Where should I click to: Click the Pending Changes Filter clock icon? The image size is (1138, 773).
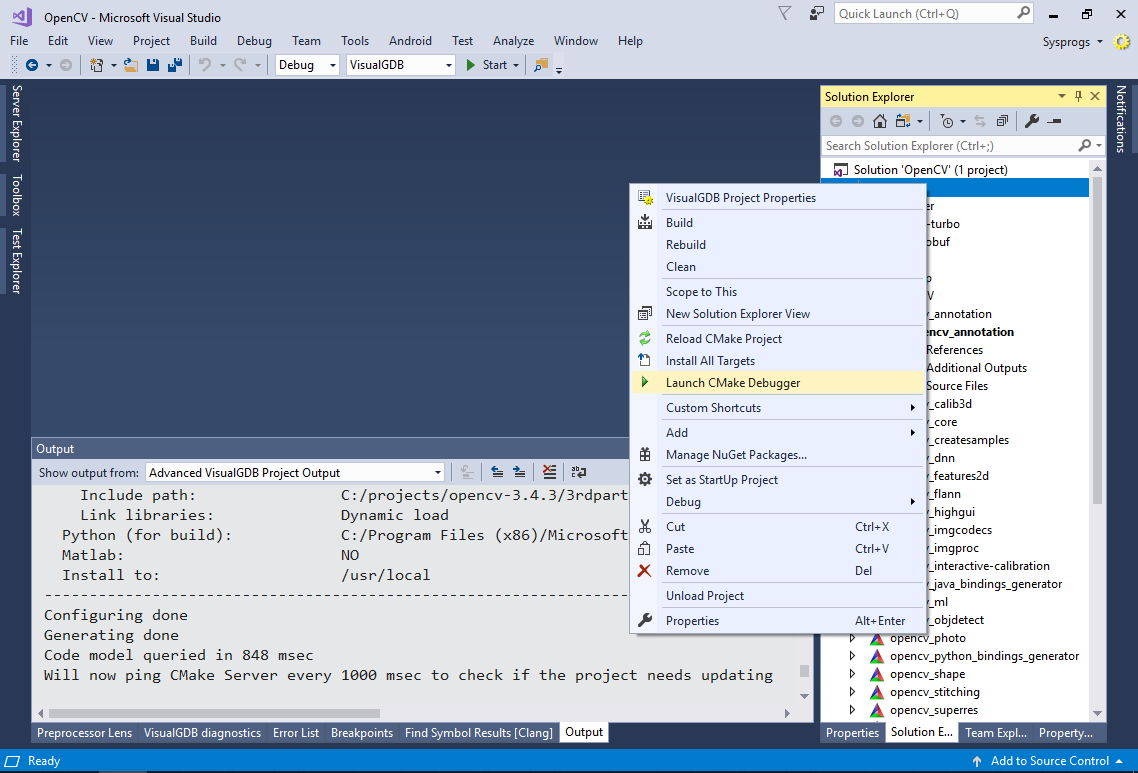coord(946,121)
